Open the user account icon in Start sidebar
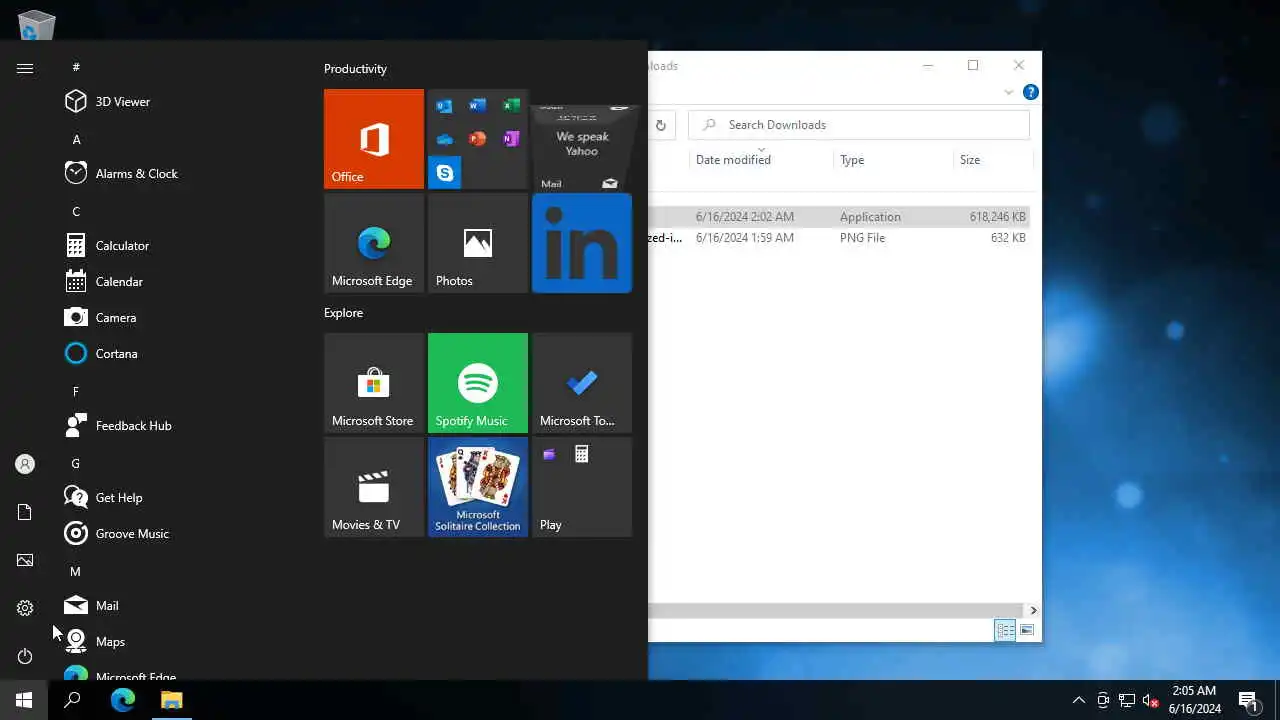Viewport: 1280px width, 720px height. click(x=25, y=464)
